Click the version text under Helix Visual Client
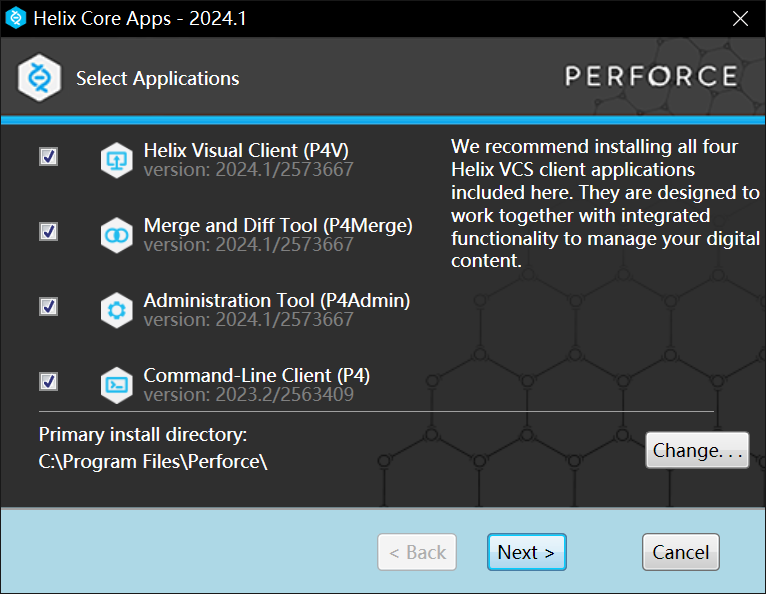 (248, 170)
